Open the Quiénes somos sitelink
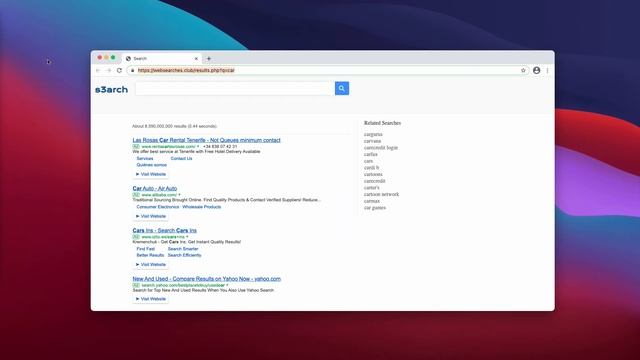The height and width of the screenshot is (360, 640). coord(151,165)
